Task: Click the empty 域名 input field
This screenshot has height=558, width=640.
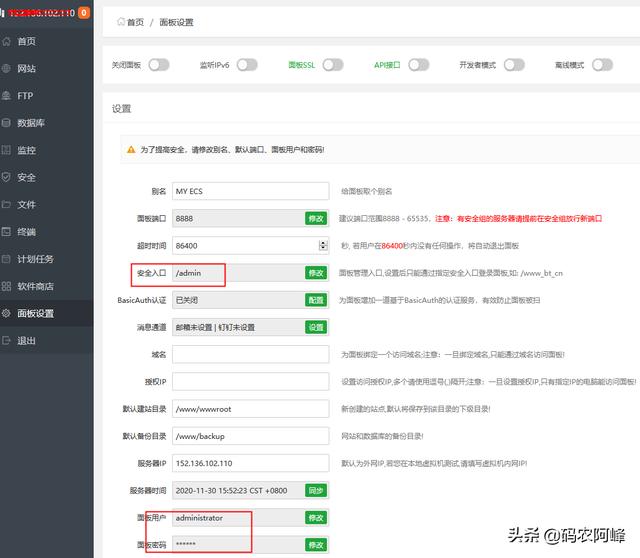Action: 250,354
